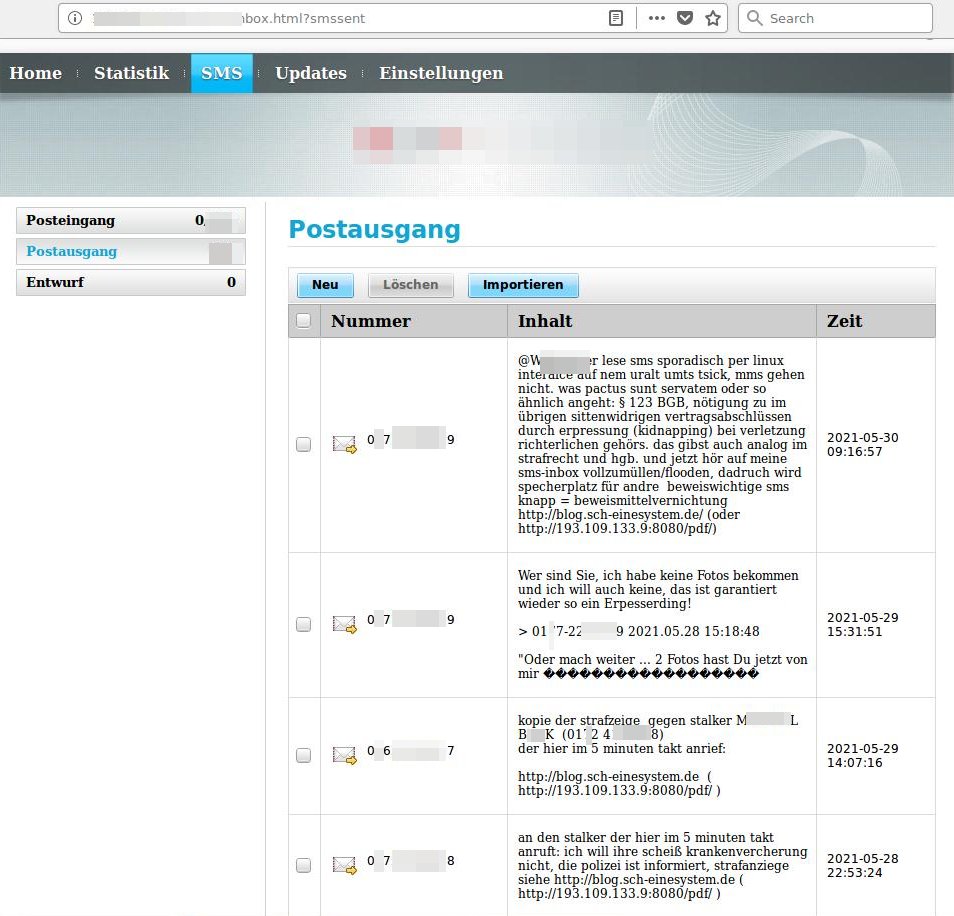954x916 pixels.
Task: Toggle reader view icon in address bar
Action: coord(616,18)
